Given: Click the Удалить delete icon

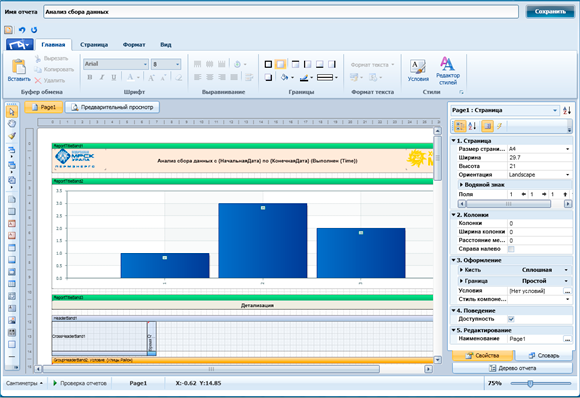Looking at the screenshot, I should (x=38, y=80).
